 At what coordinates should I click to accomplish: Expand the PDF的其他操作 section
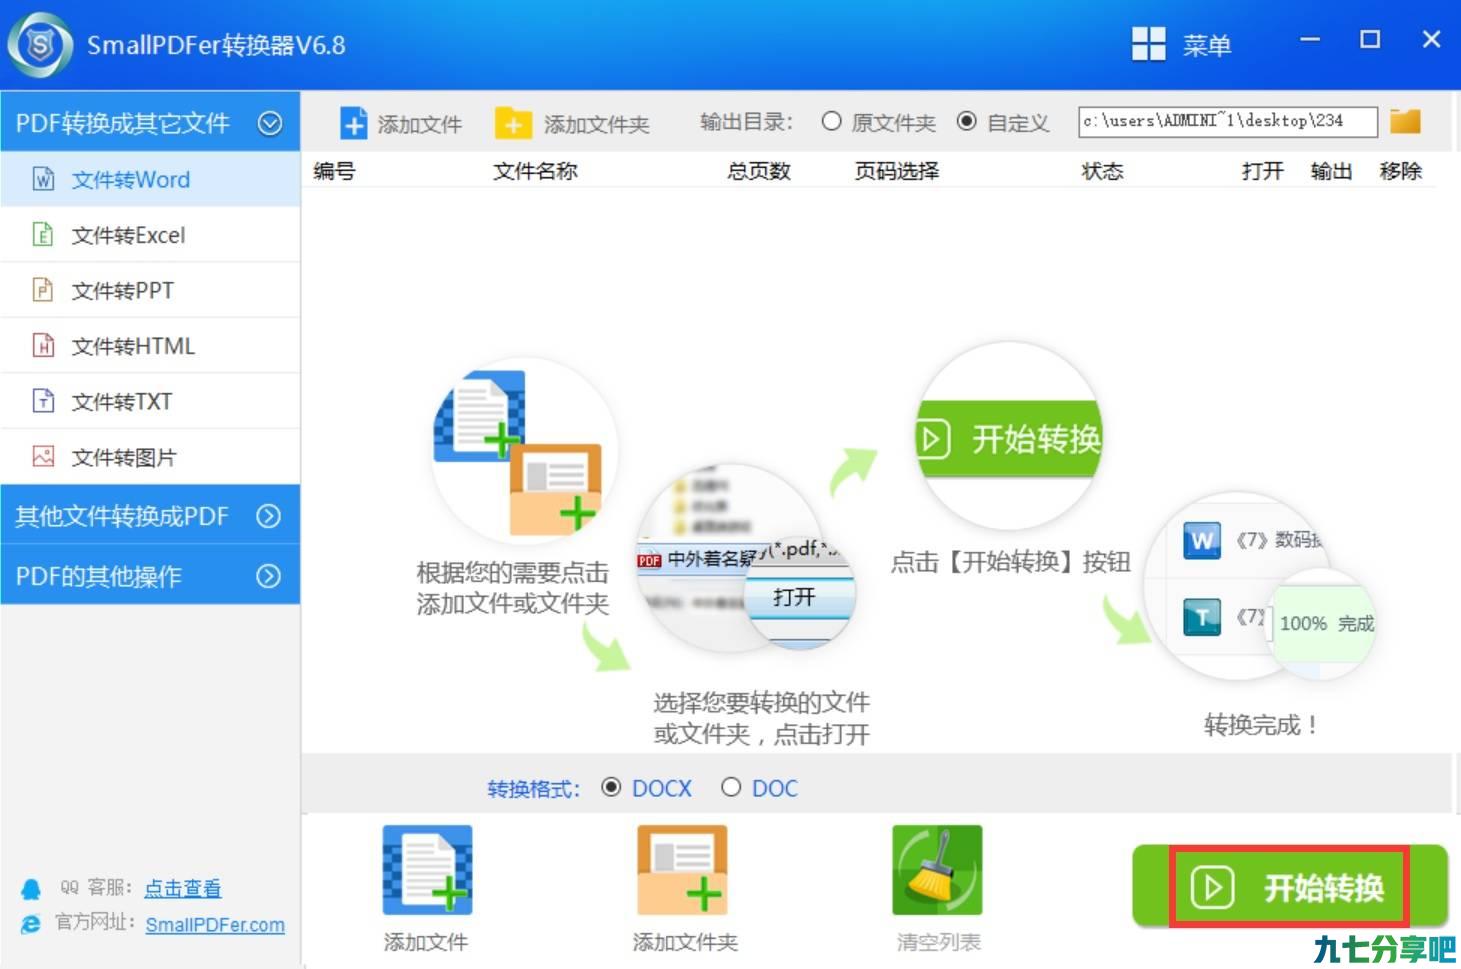(150, 576)
